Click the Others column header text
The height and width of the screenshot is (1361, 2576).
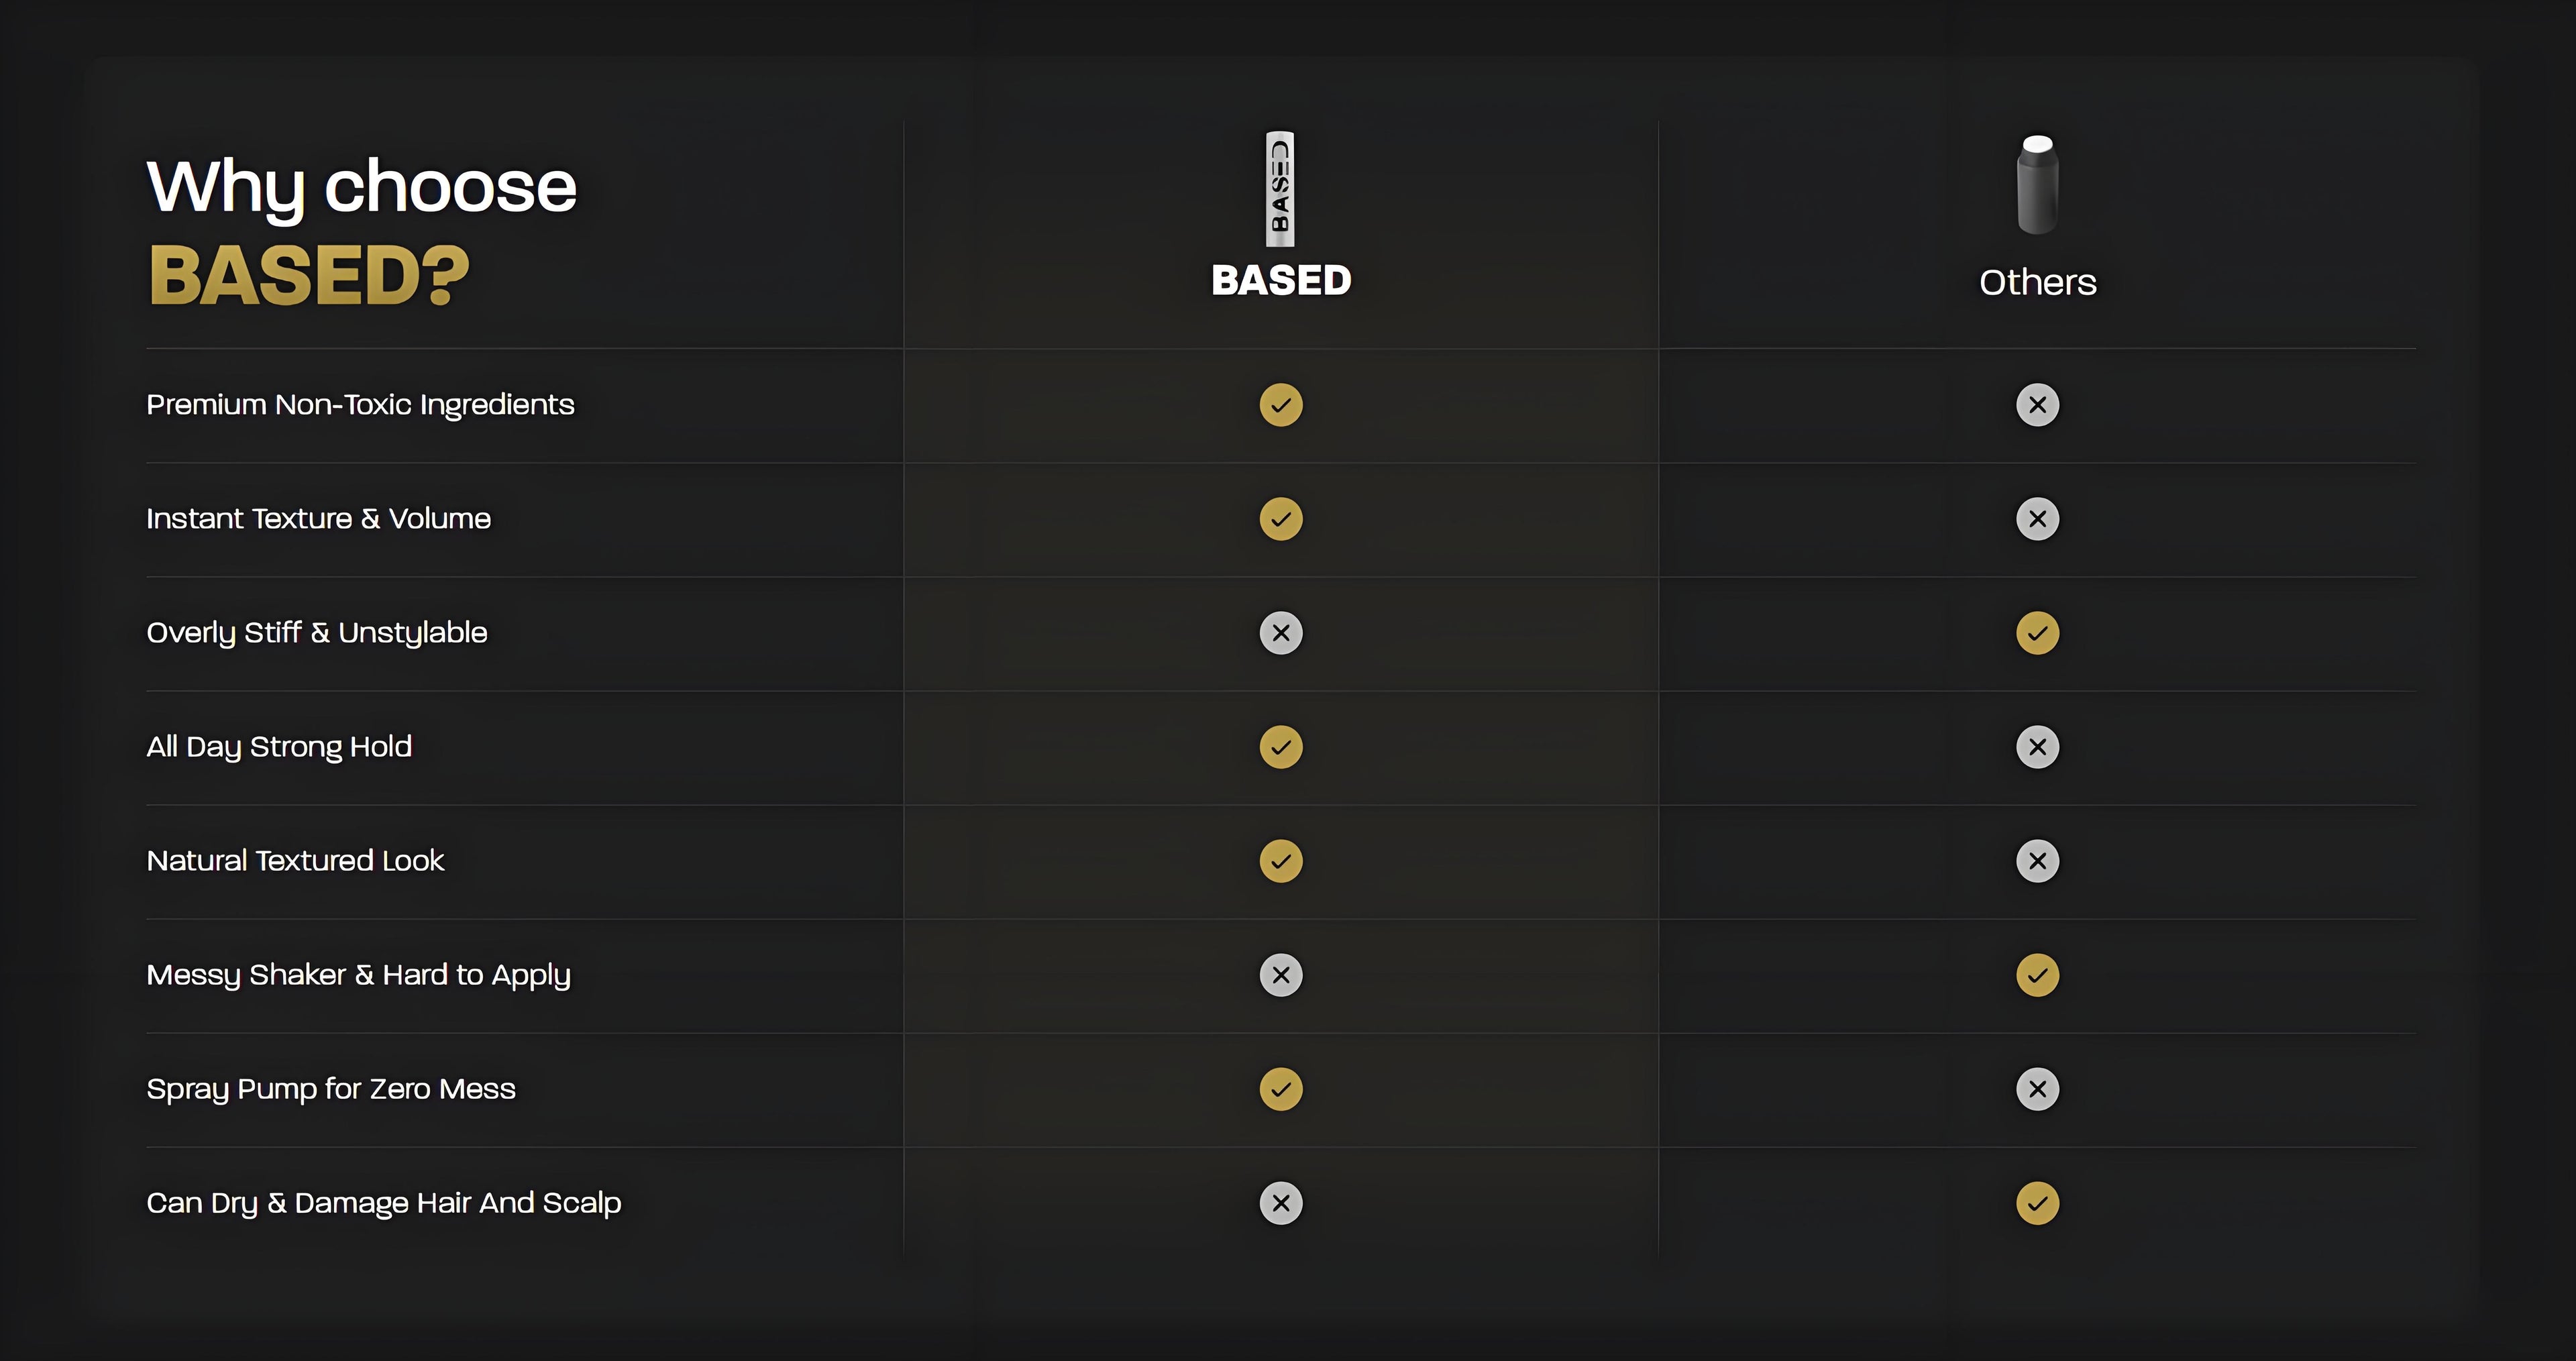[x=2037, y=282]
